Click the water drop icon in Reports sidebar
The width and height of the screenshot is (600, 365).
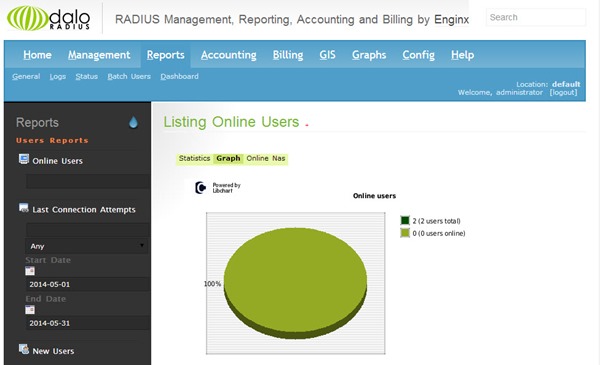(x=133, y=122)
